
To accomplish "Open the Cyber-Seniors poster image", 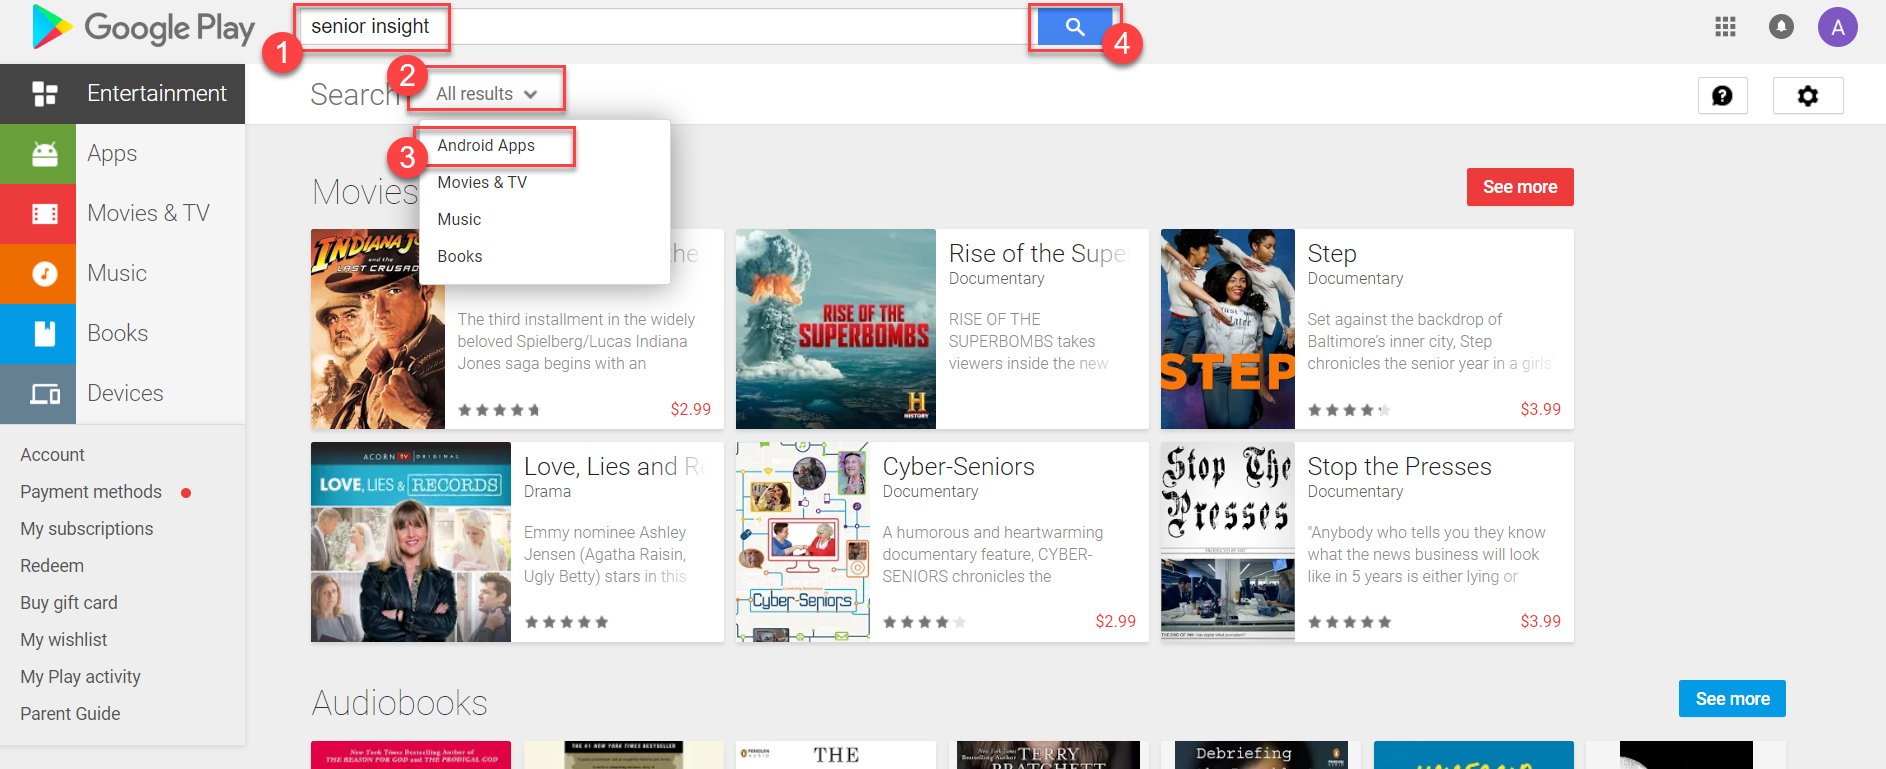I will pyautogui.click(x=803, y=542).
